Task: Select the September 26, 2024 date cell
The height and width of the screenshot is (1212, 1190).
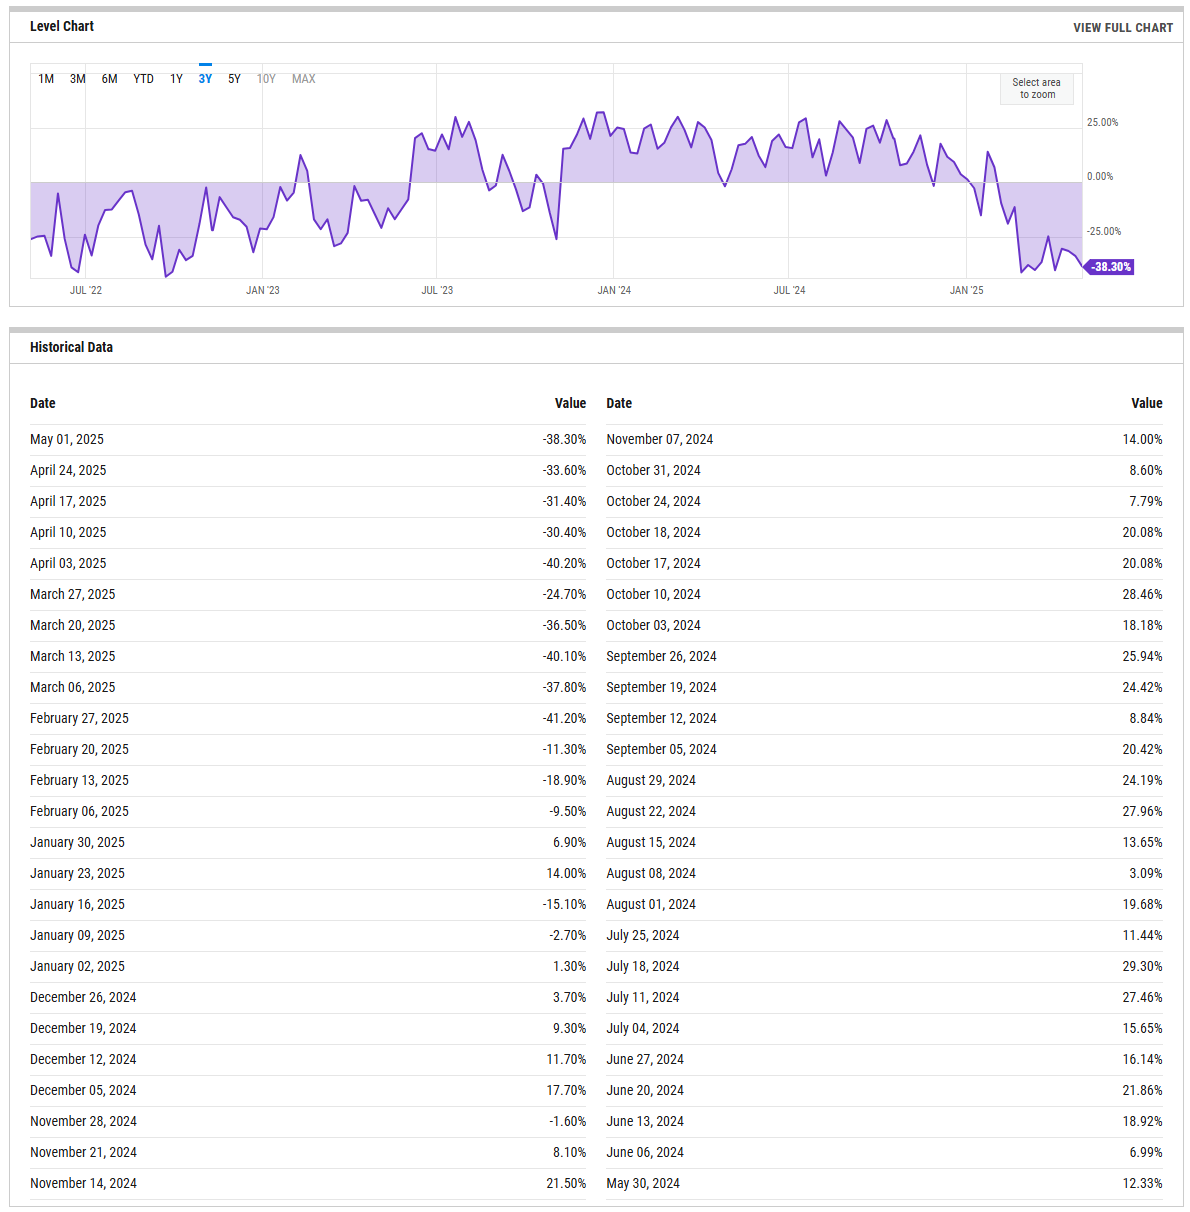Action: click(661, 657)
